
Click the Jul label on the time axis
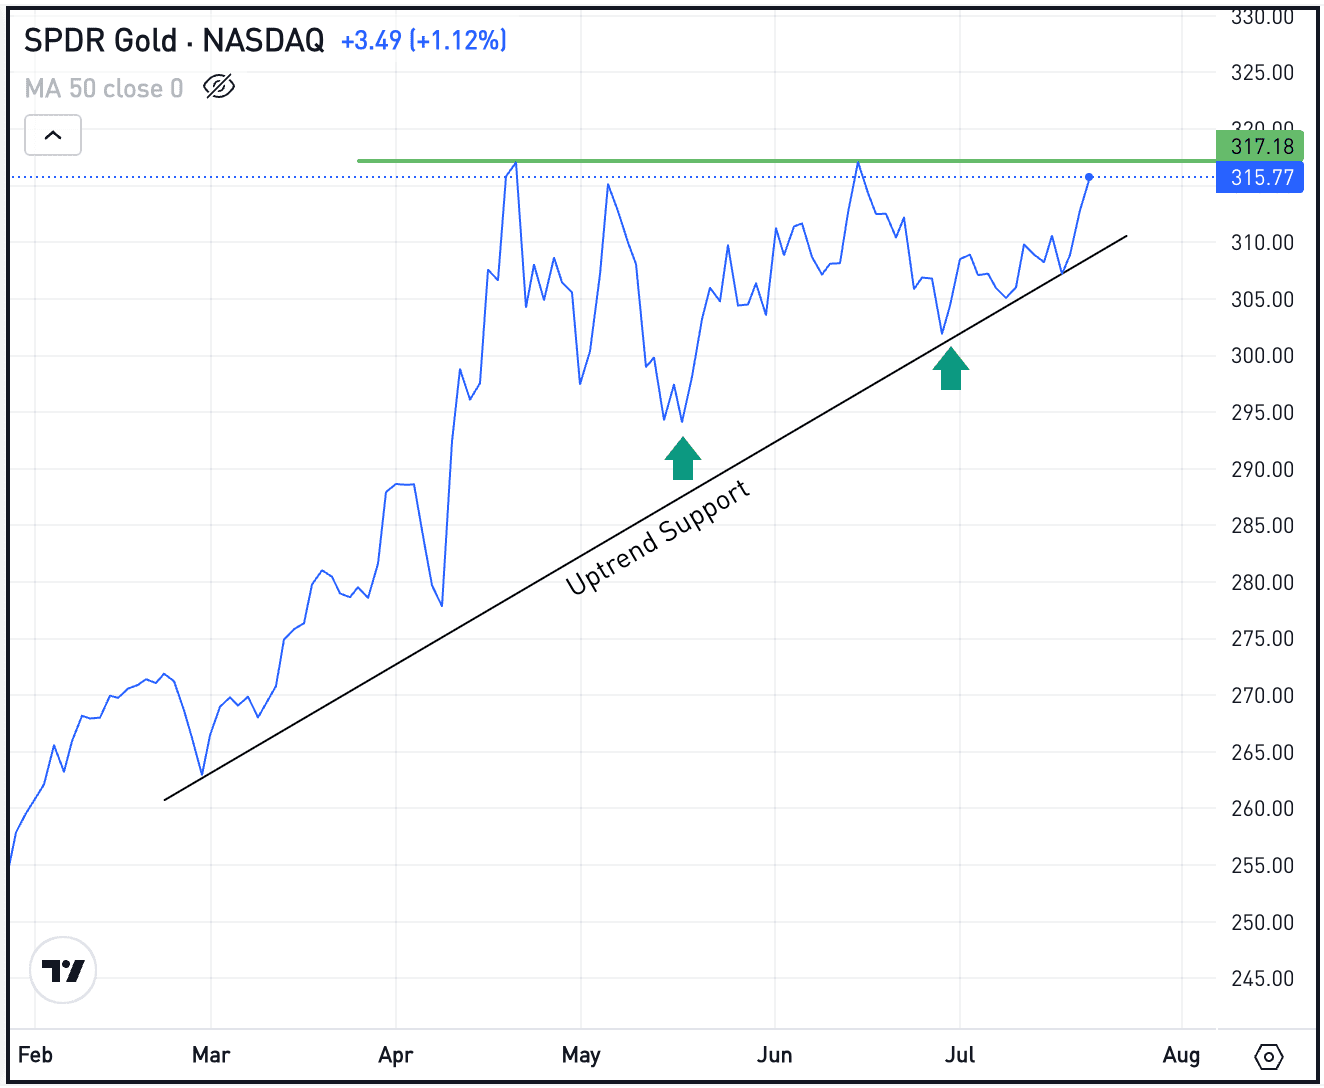point(960,1055)
